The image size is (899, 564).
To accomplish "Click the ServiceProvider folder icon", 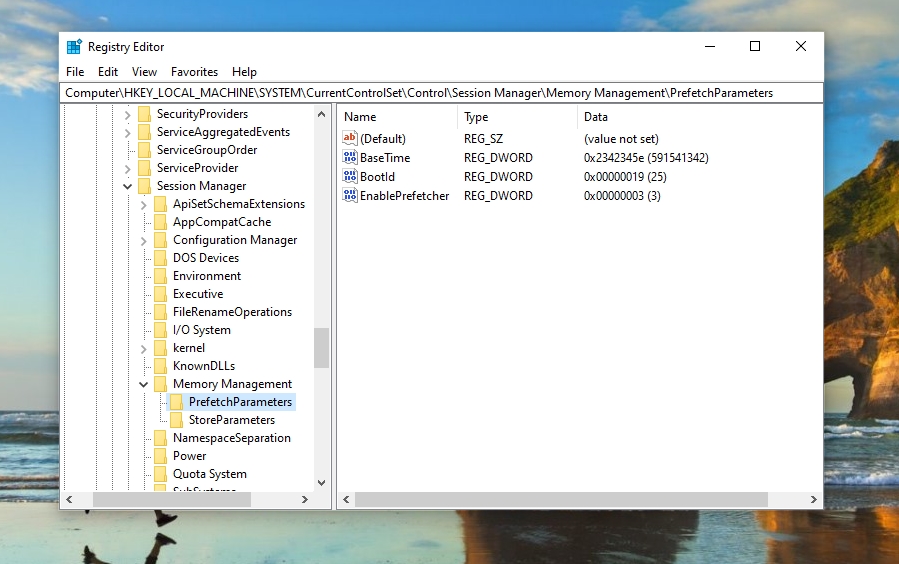I will click(144, 168).
